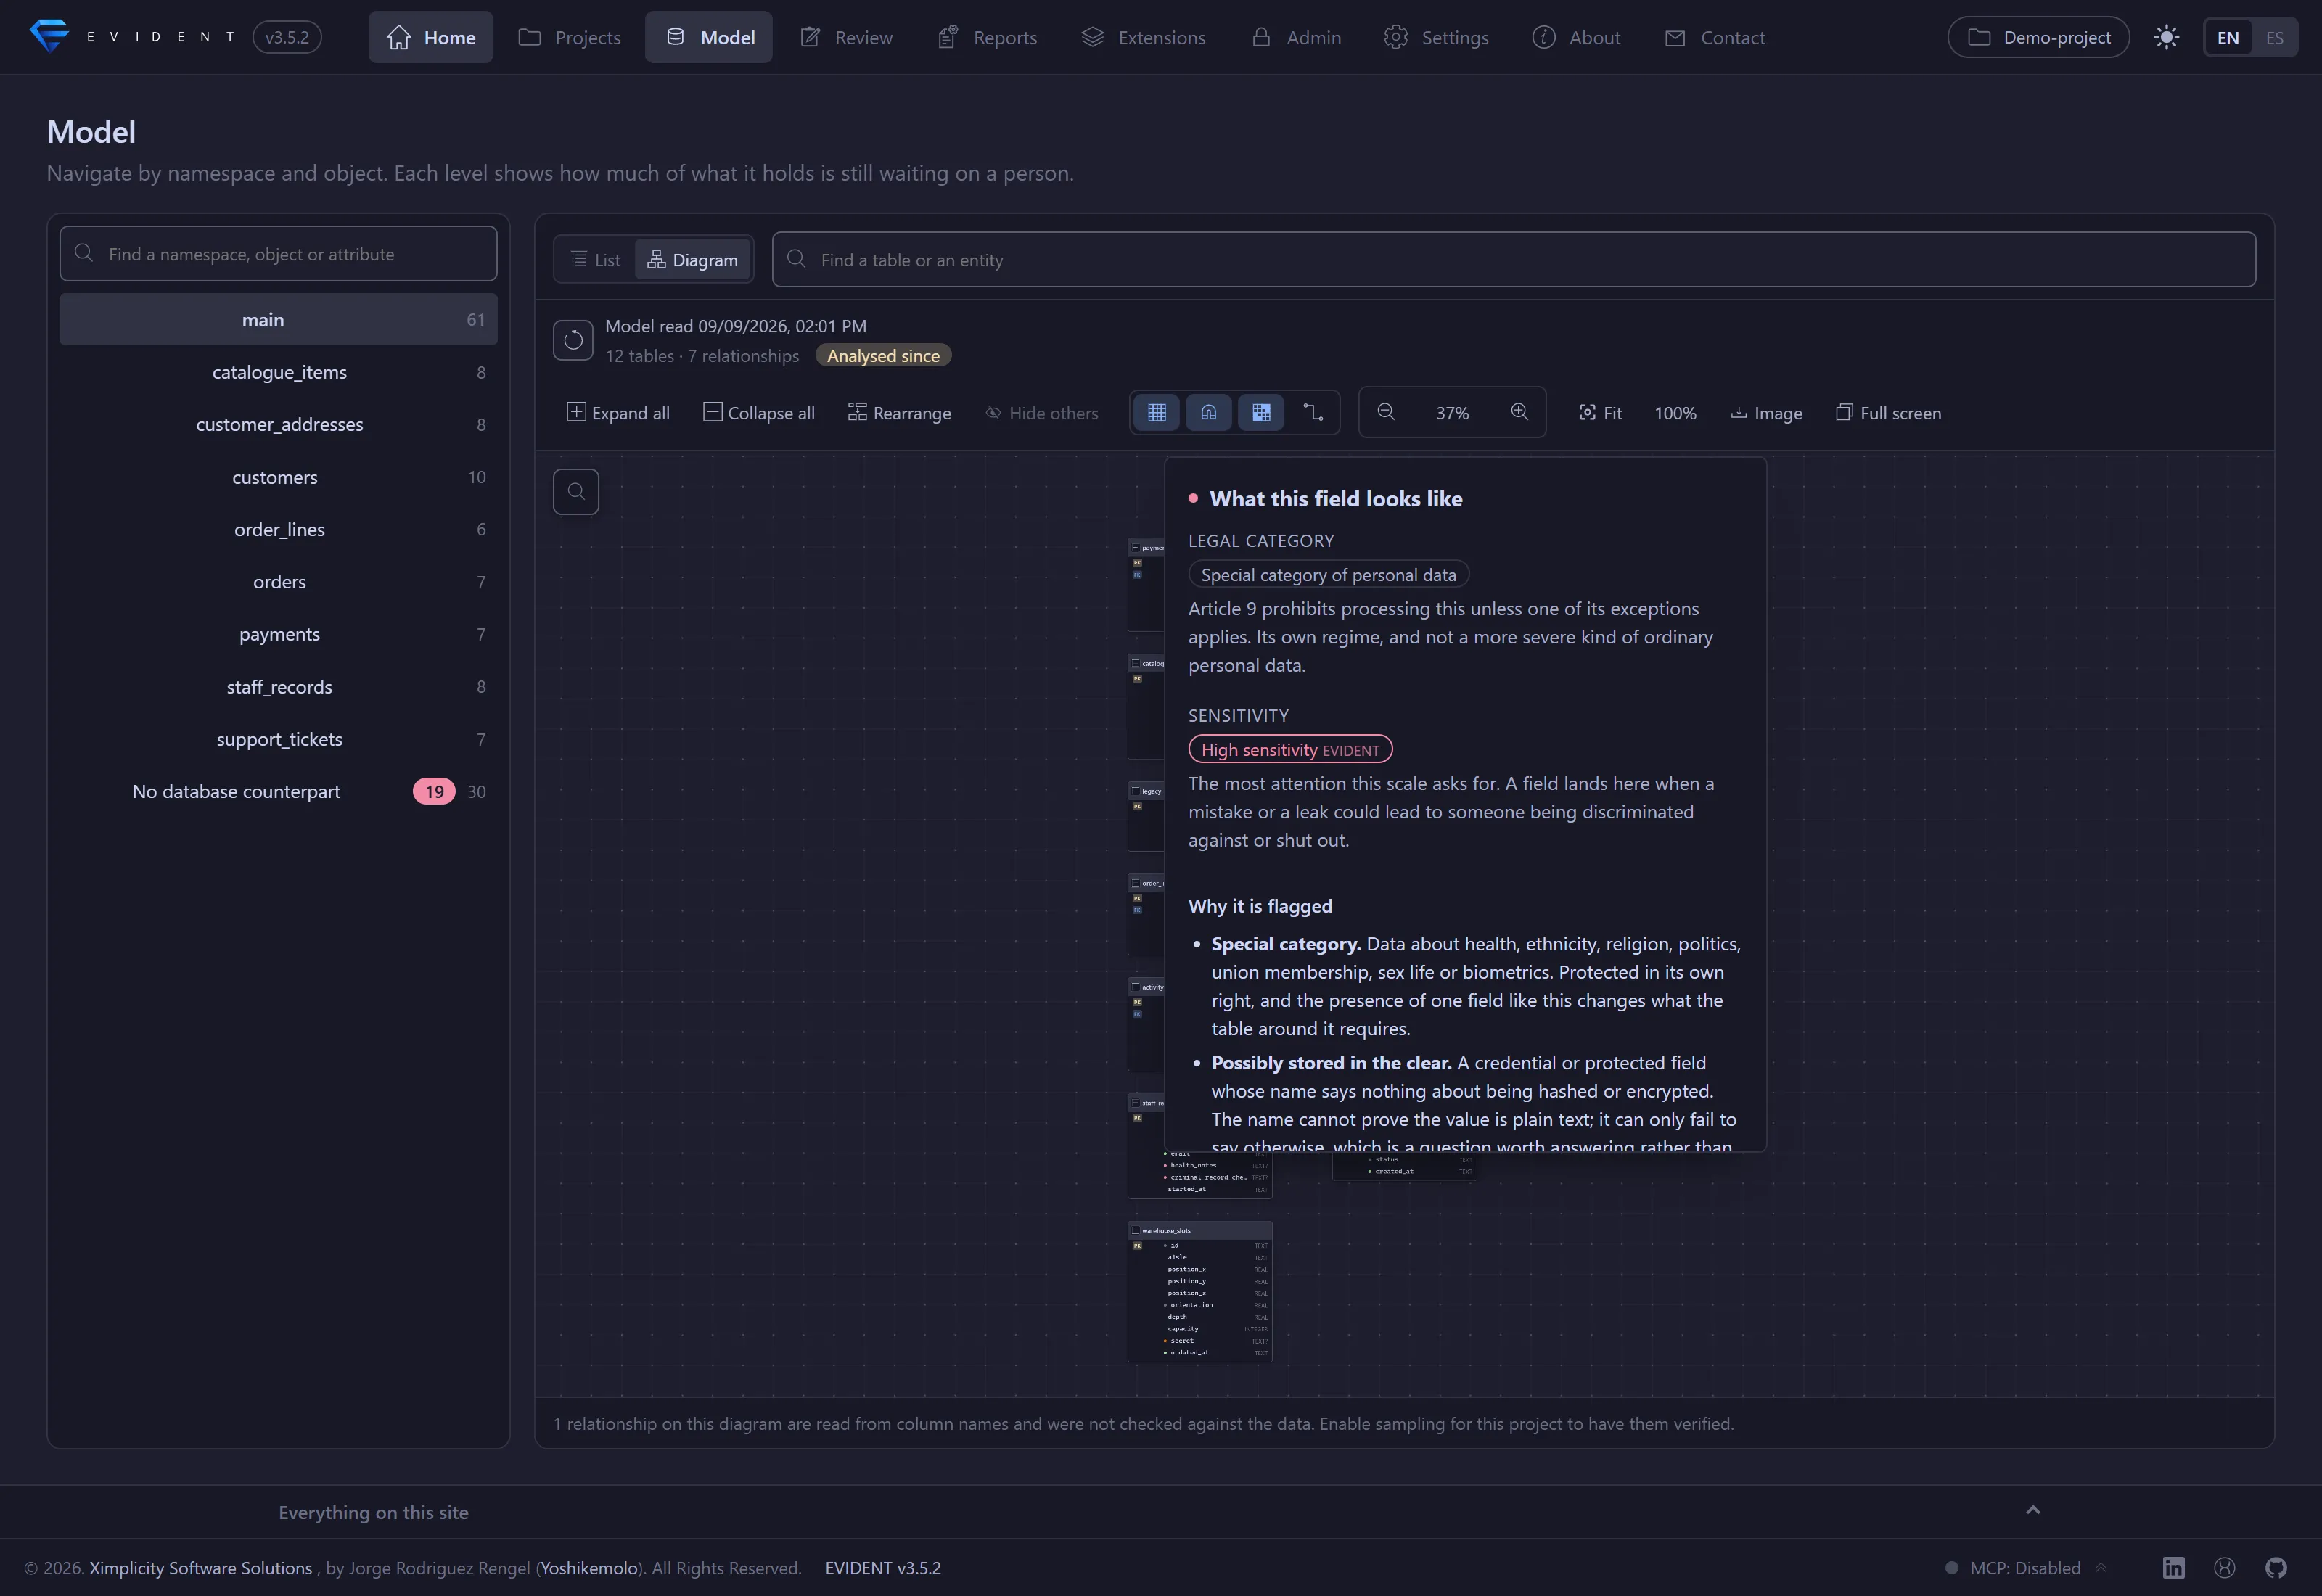Select 'No database counterpart' in sidebar

tap(278, 791)
